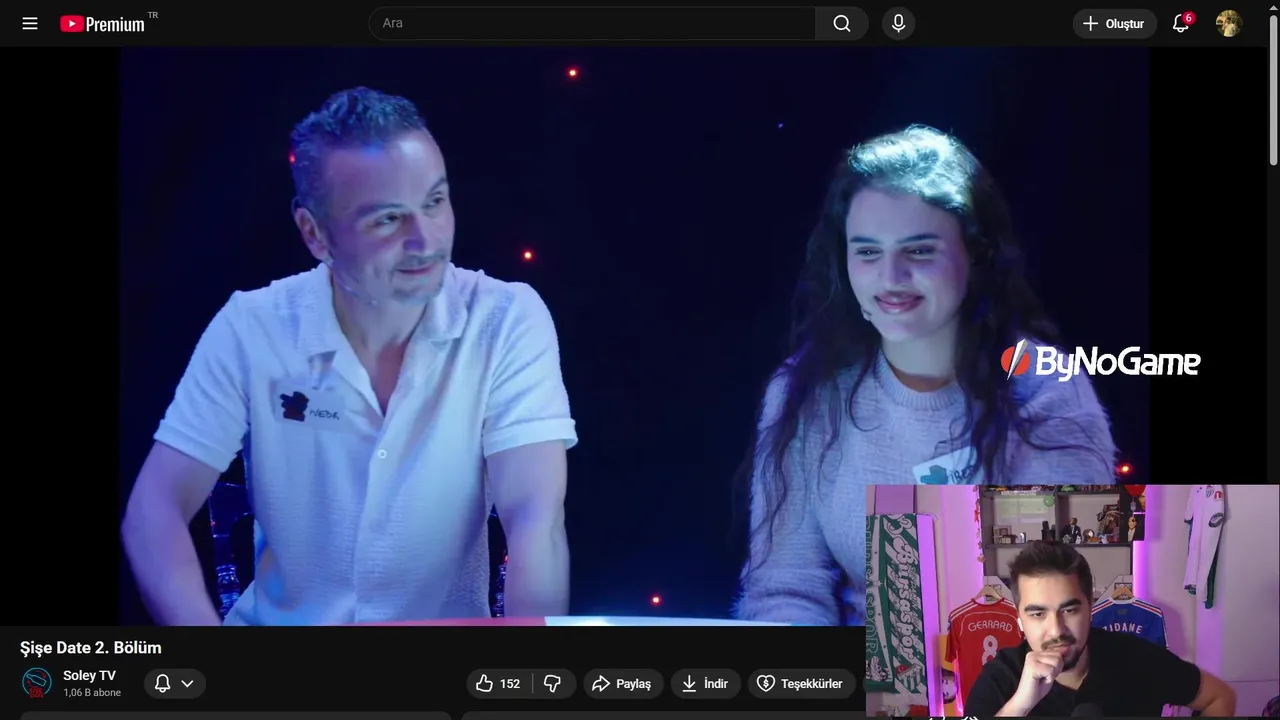This screenshot has width=1280, height=720.
Task: Click the video title Şişe Date 2. Bölüm
Action: click(x=91, y=647)
